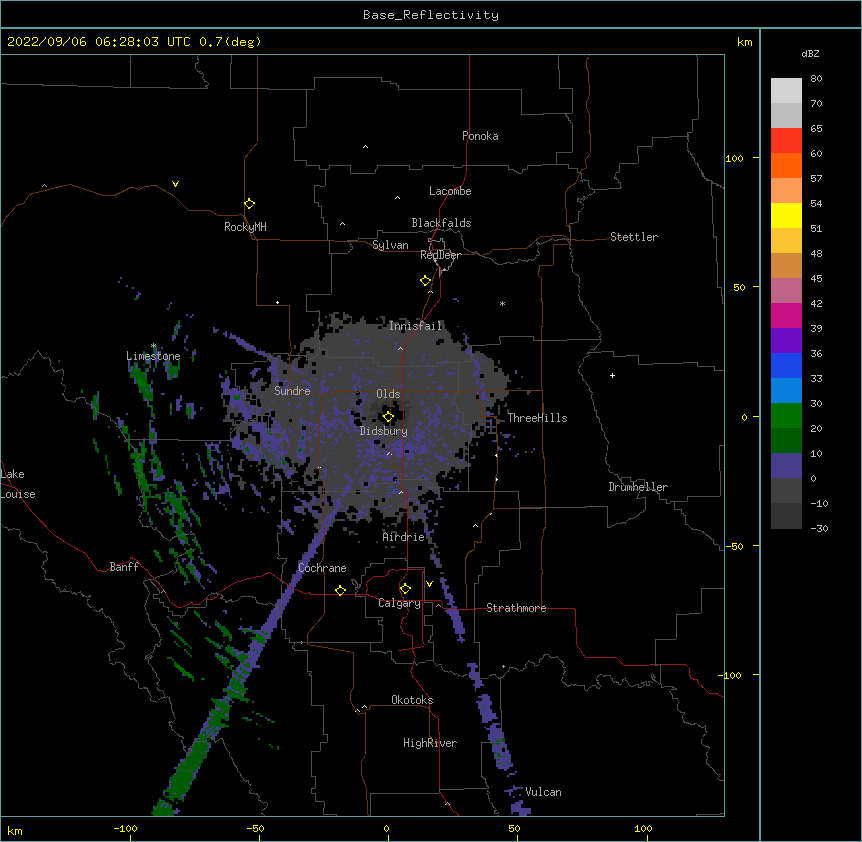Viewport: 862px width, 842px height.
Task: Click the Cochrane town label
Action: point(322,568)
